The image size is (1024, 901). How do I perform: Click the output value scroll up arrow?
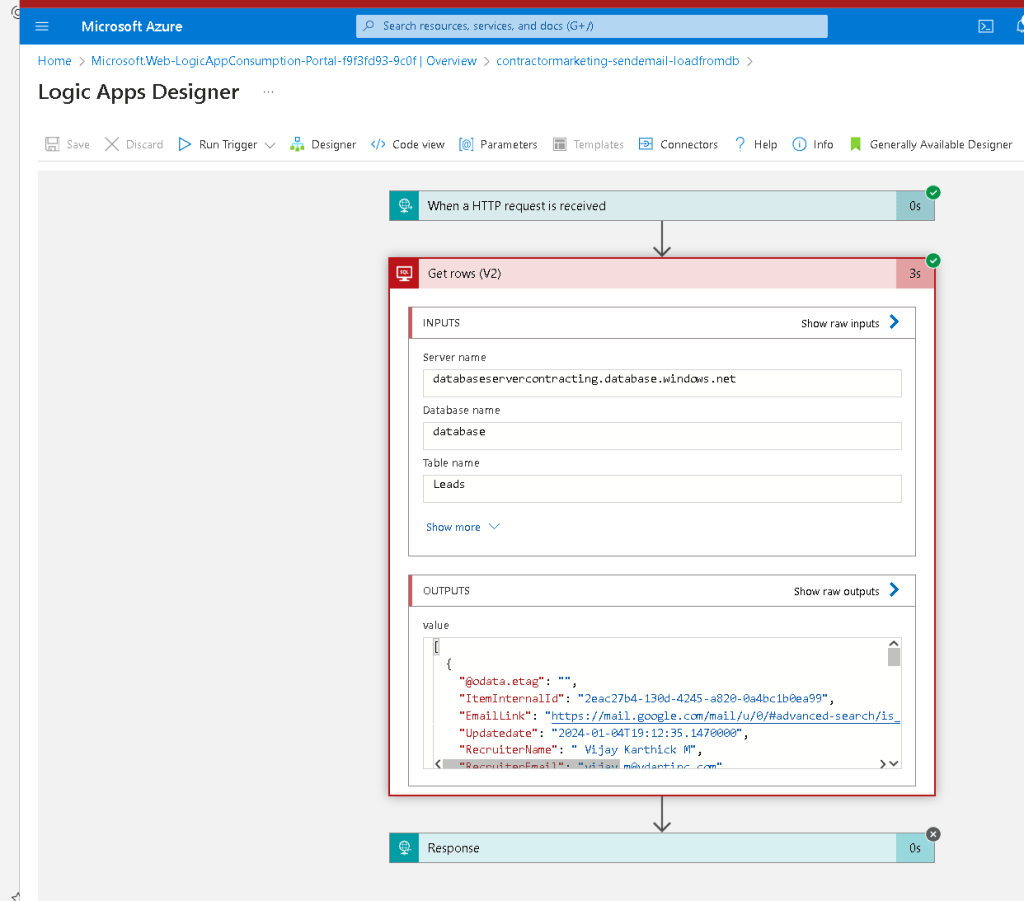click(x=893, y=644)
